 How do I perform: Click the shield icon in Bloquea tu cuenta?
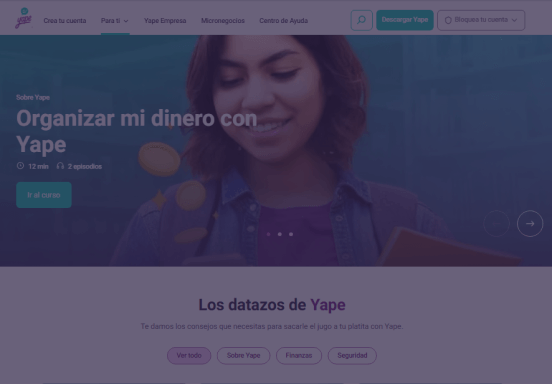[x=448, y=20]
